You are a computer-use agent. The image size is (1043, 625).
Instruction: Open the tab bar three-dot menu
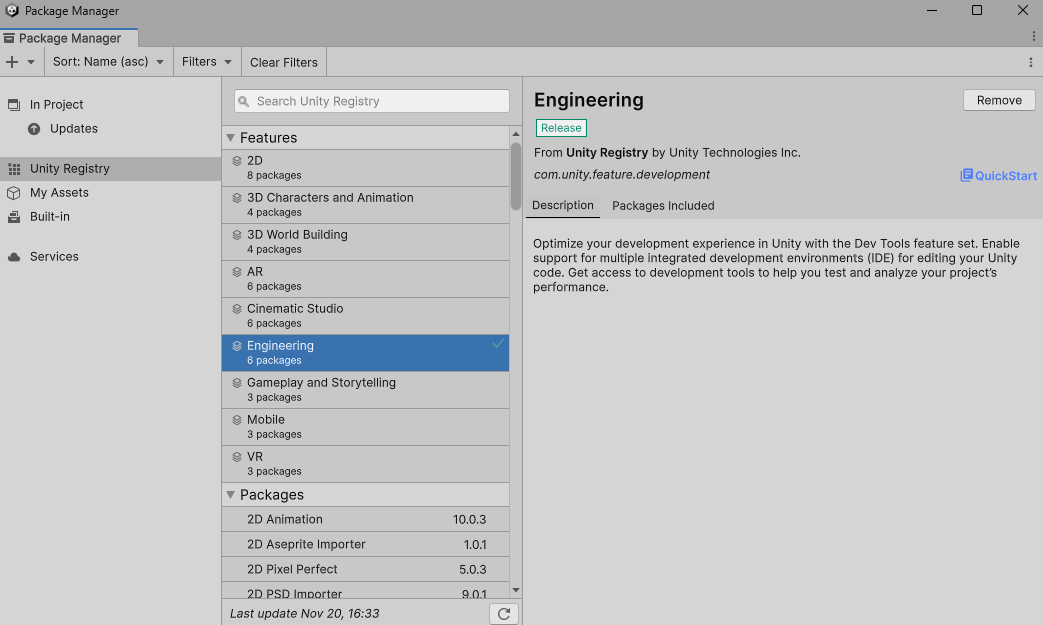1033,36
